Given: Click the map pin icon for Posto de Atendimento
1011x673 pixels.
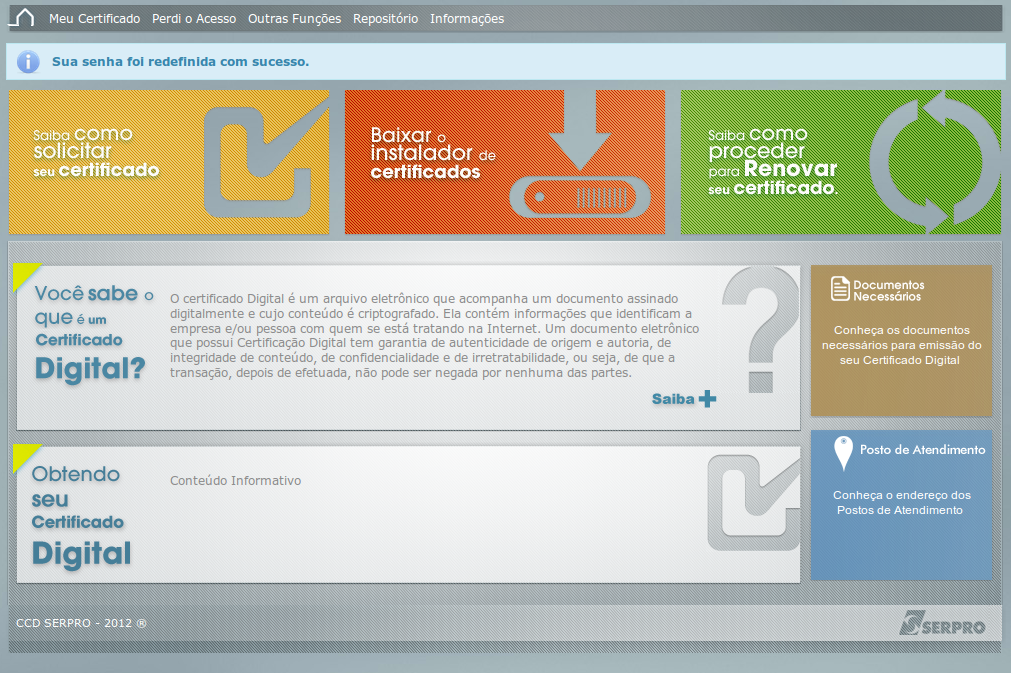Looking at the screenshot, I should [843, 453].
